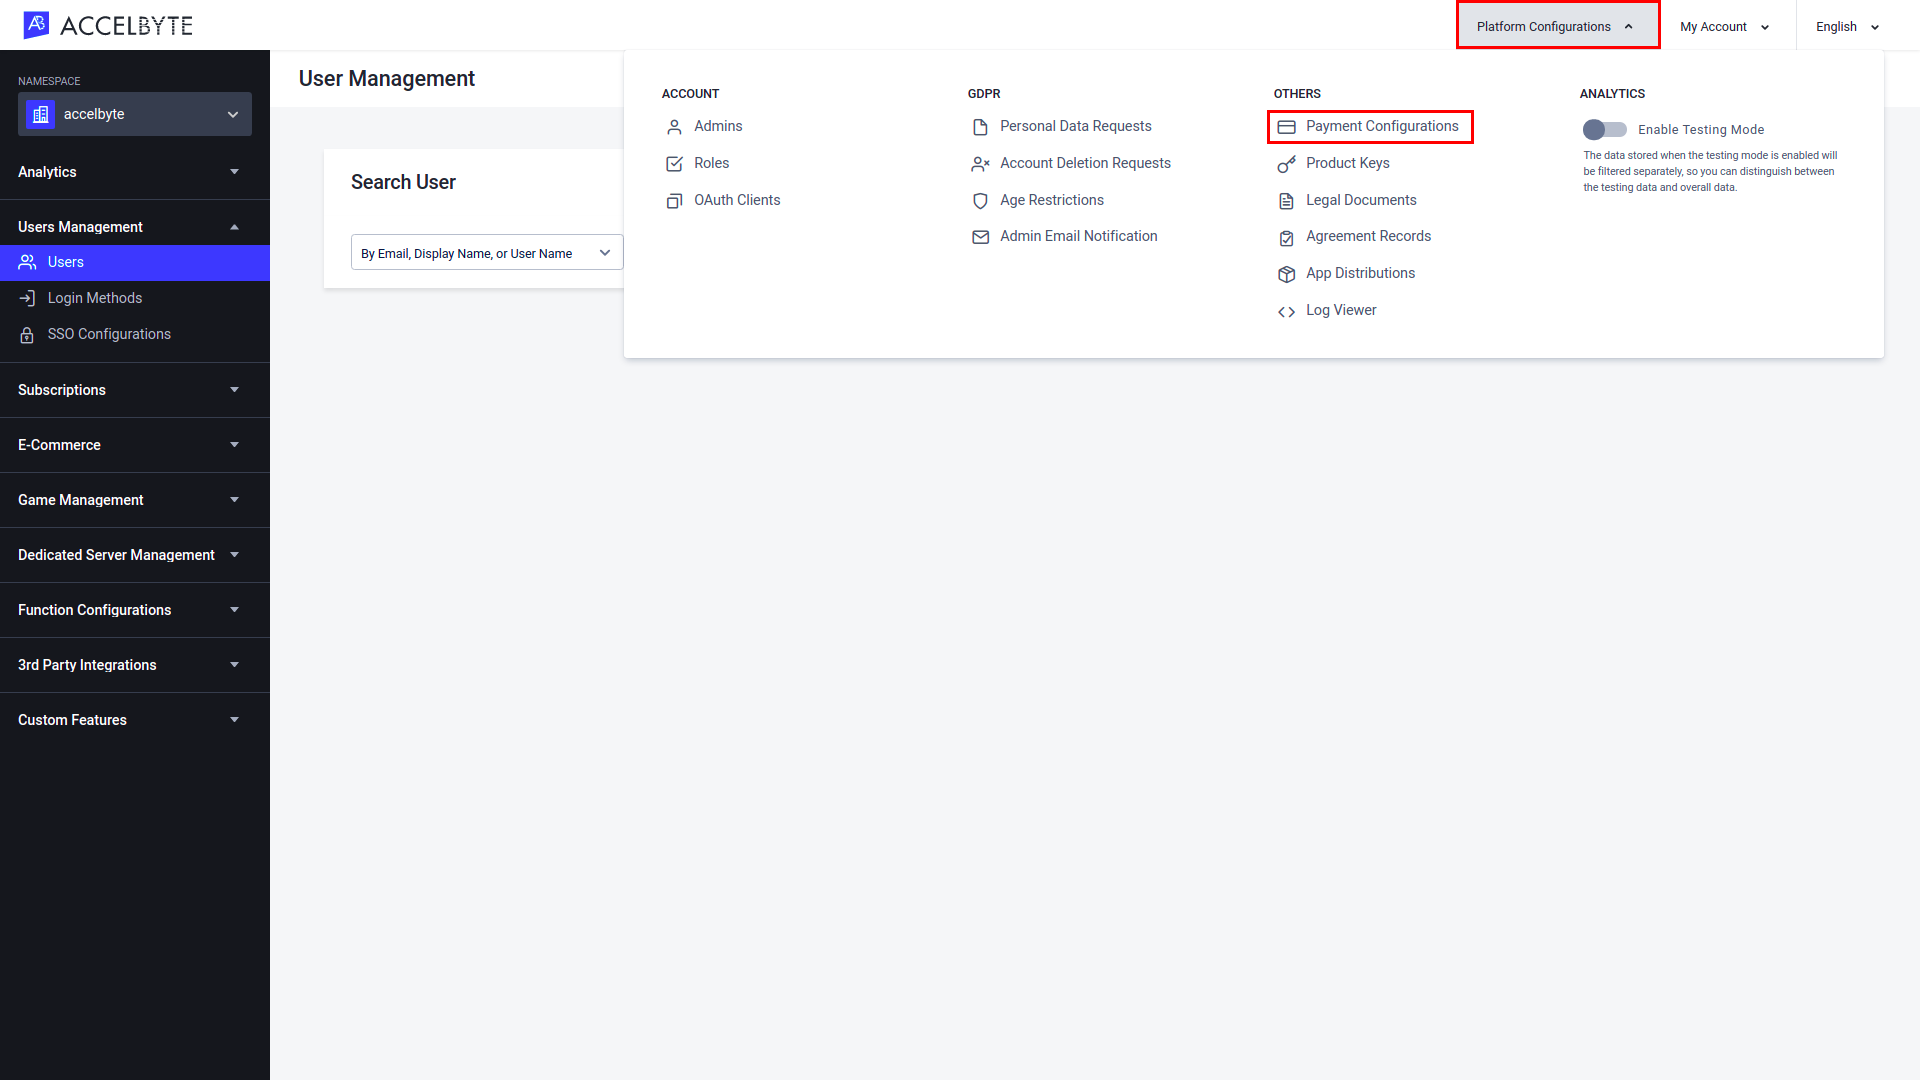Click the App Distributions icon
The height and width of the screenshot is (1080, 1920).
[x=1286, y=273]
